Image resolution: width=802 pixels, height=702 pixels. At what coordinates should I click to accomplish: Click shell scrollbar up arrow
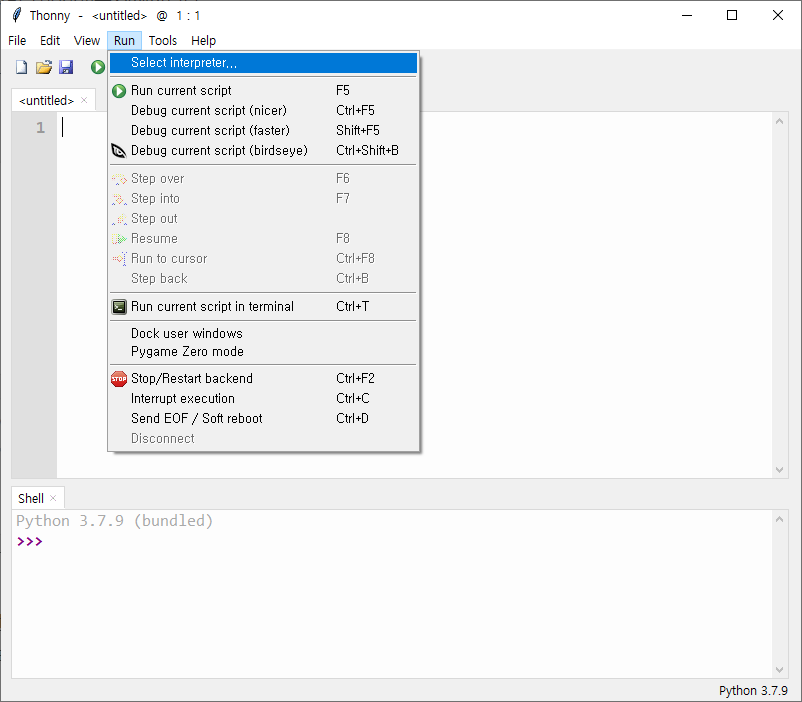[779, 519]
